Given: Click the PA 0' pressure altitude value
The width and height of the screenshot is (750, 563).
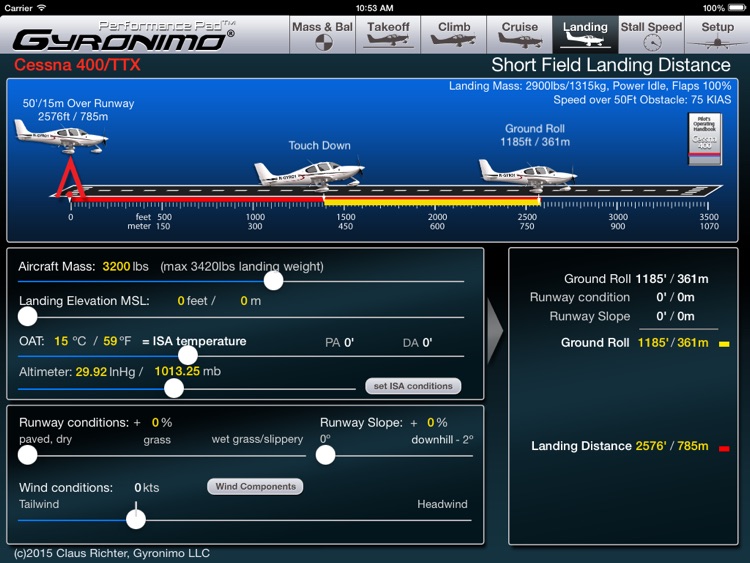Looking at the screenshot, I should click(339, 342).
